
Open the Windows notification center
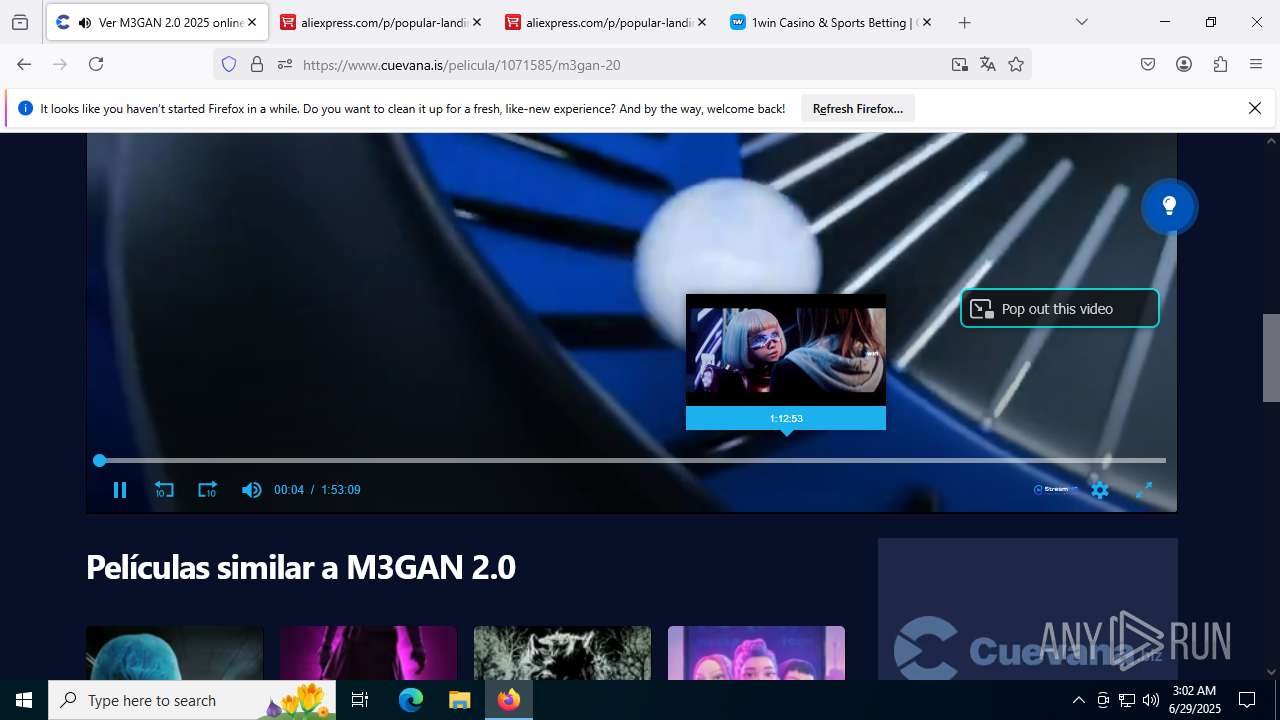point(1247,700)
